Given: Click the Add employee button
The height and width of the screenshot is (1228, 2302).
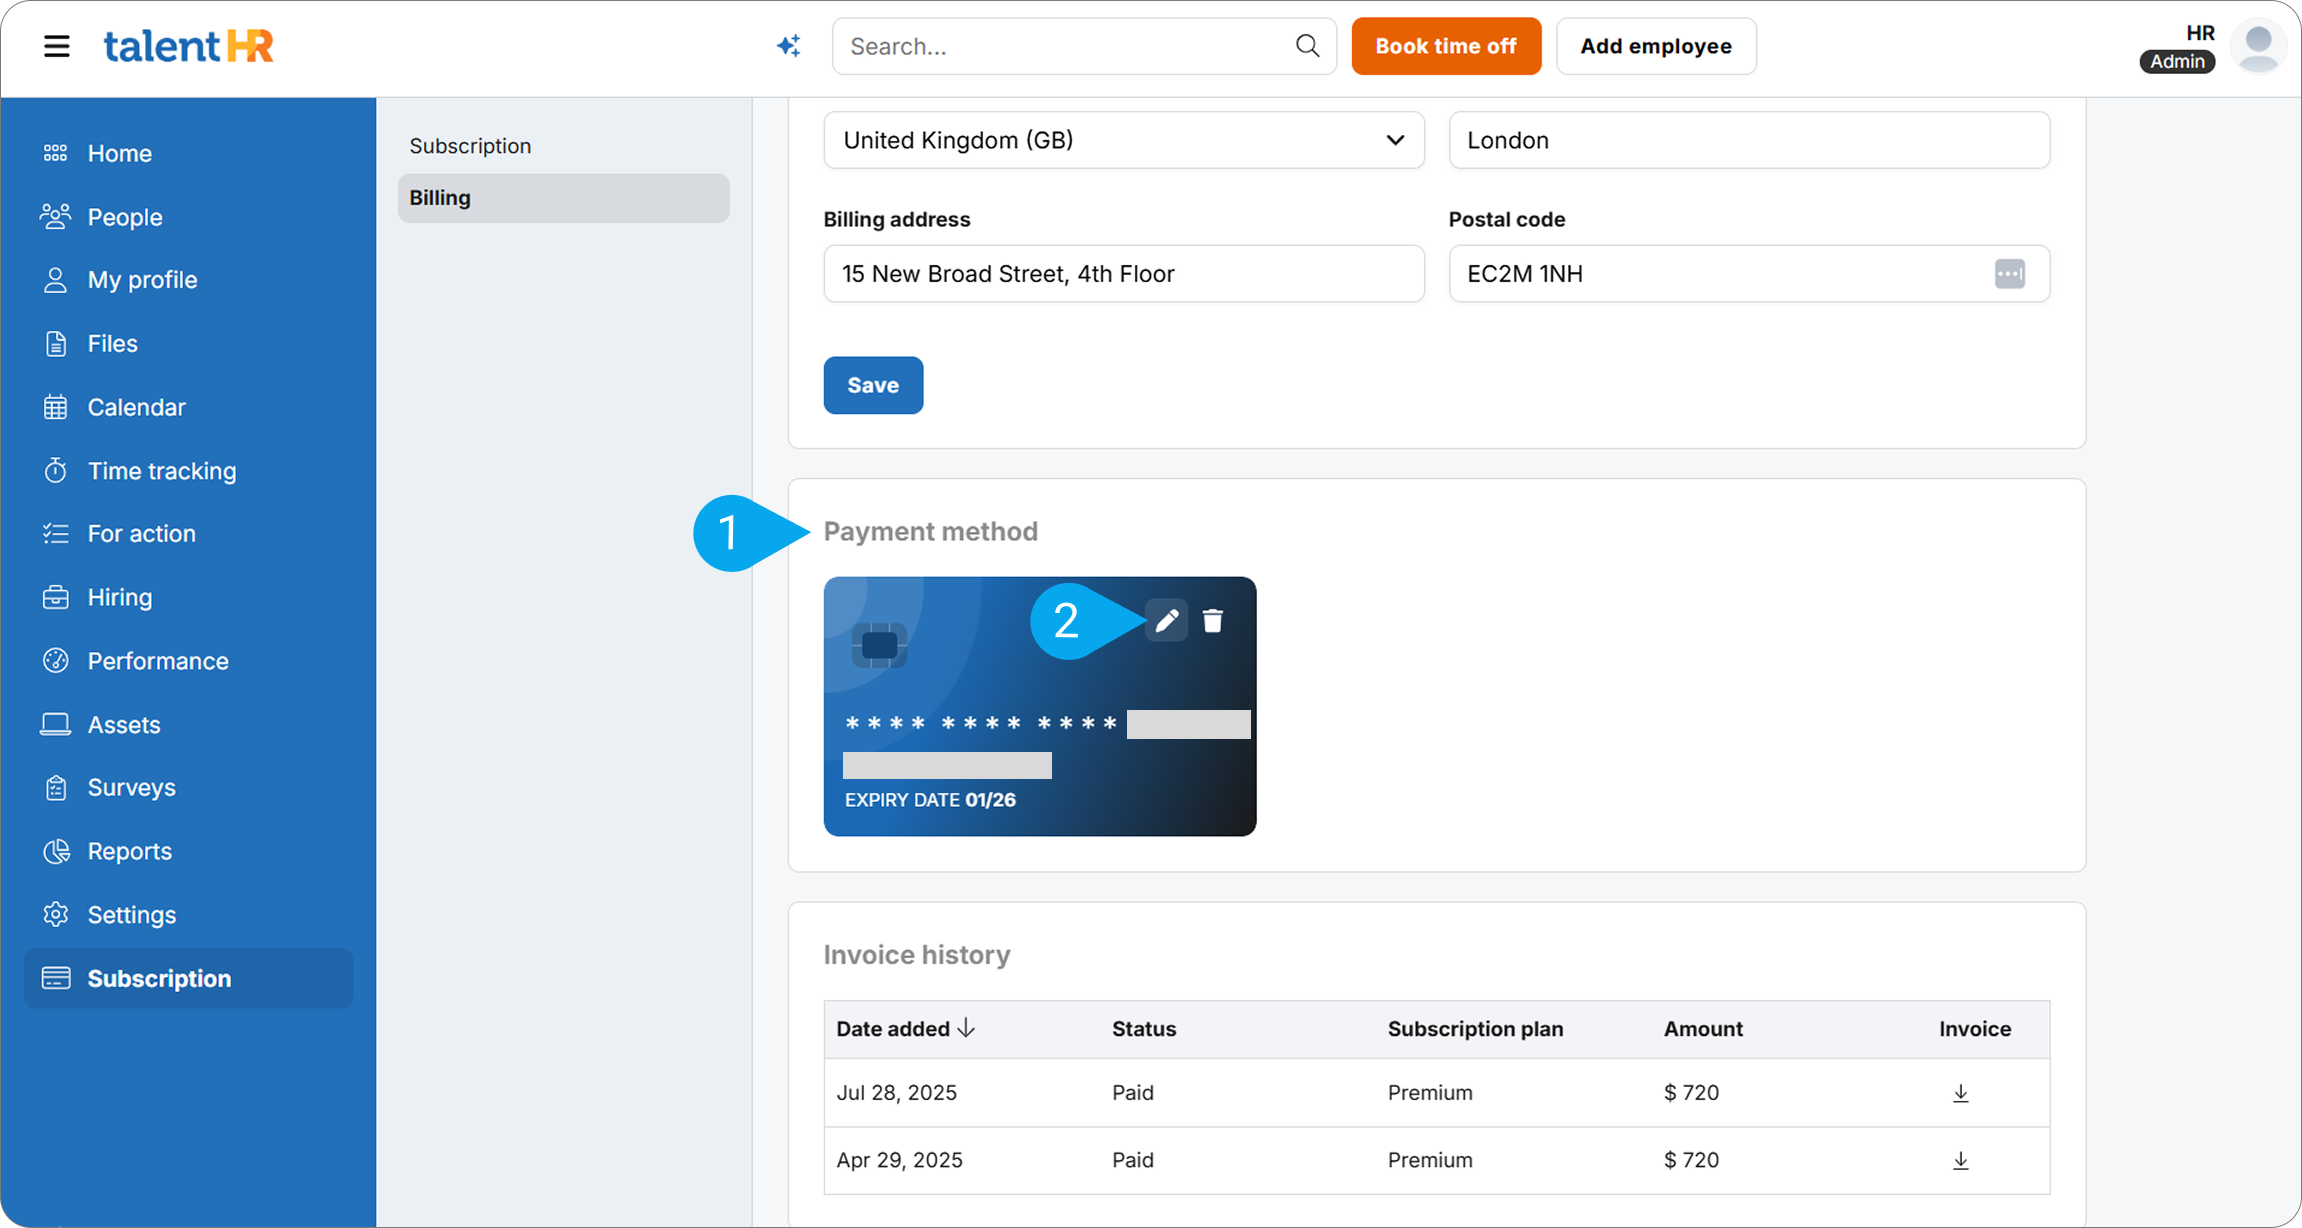Looking at the screenshot, I should point(1656,46).
